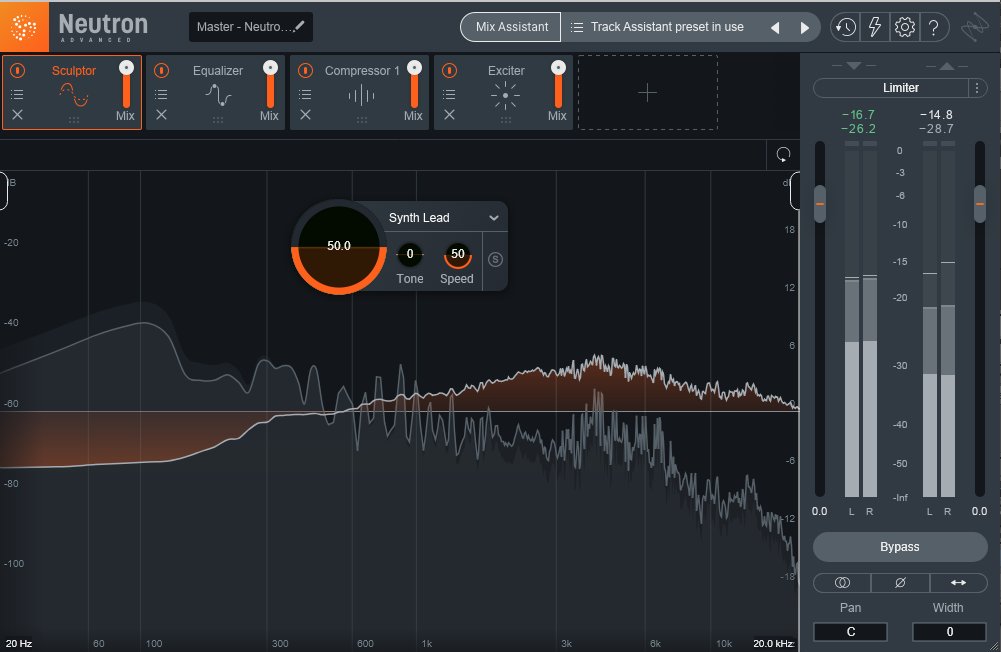
Task: Open the preset list icon beside Track Assistant
Action: (x=576, y=27)
